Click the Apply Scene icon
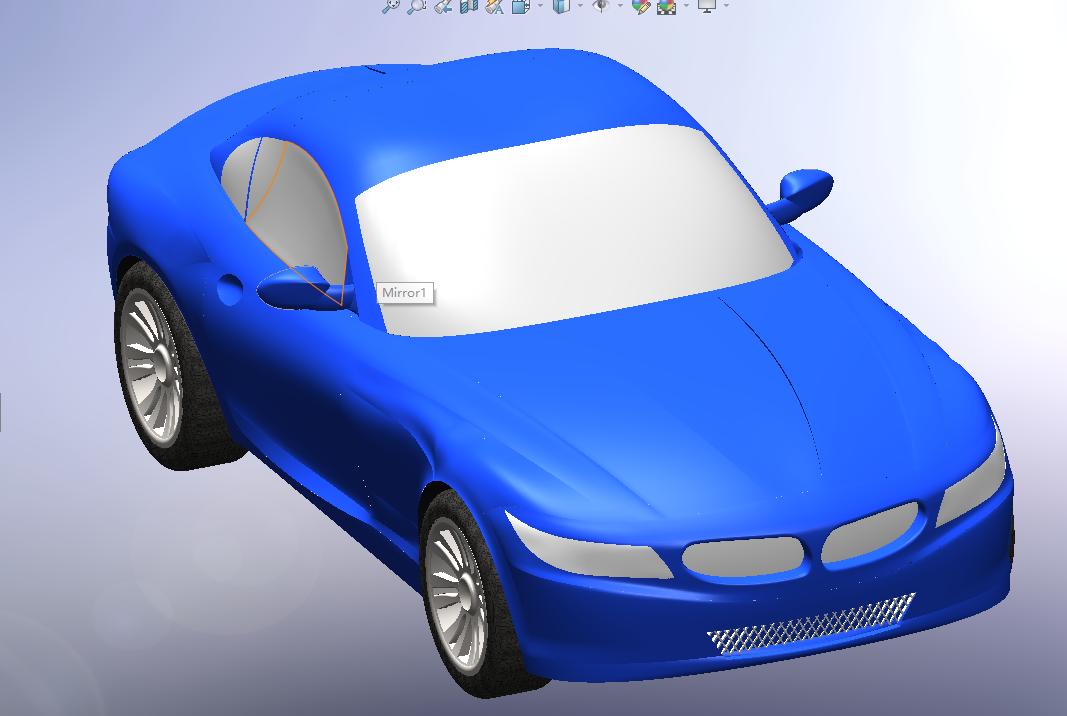The width and height of the screenshot is (1067, 716). (666, 7)
